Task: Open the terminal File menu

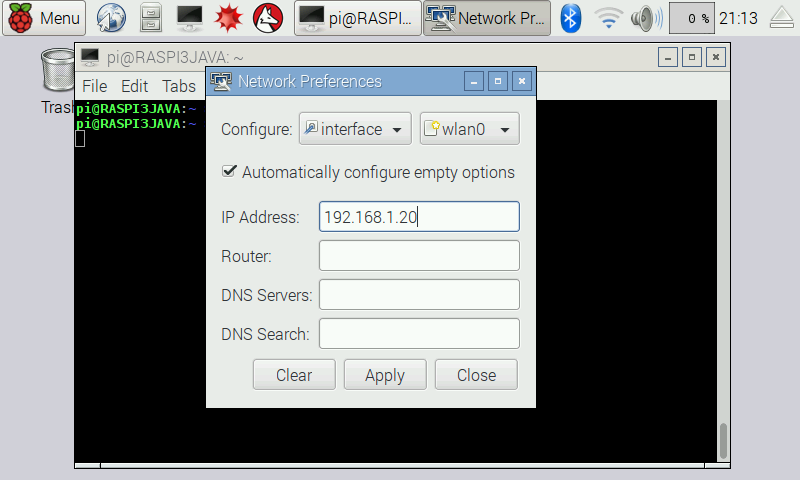Action: [x=94, y=86]
